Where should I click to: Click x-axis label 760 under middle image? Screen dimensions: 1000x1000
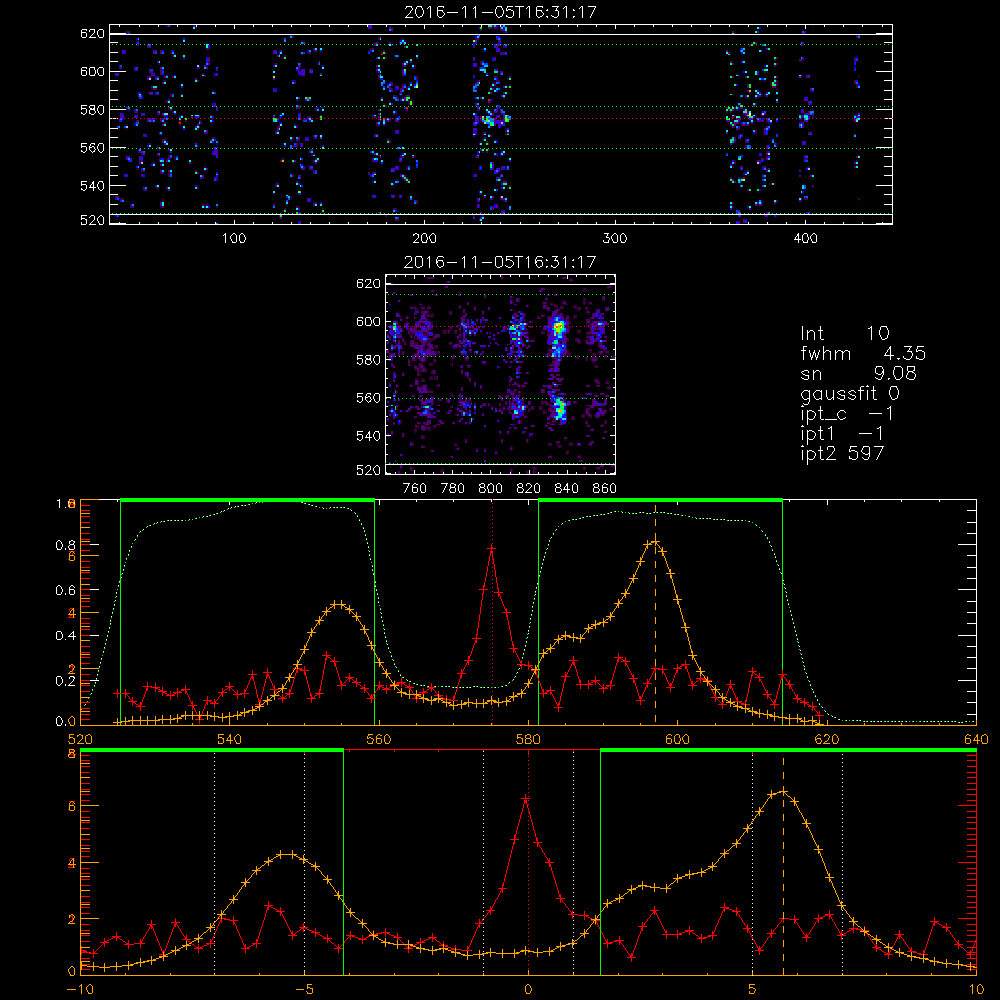(x=415, y=489)
